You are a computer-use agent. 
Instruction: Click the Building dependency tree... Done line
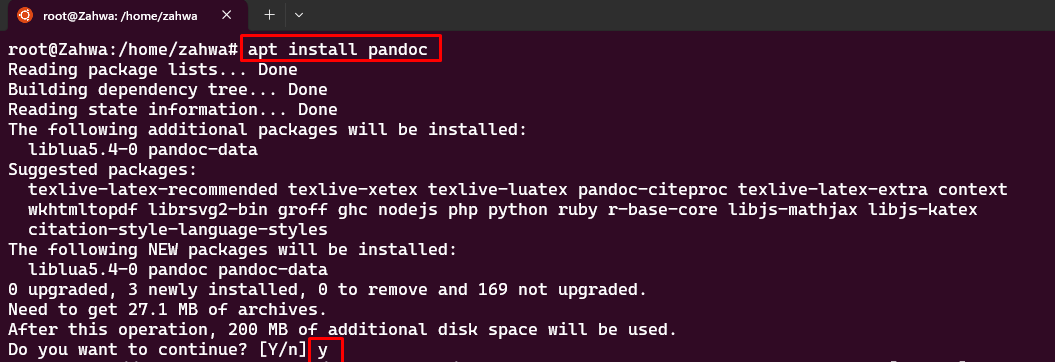point(168,89)
